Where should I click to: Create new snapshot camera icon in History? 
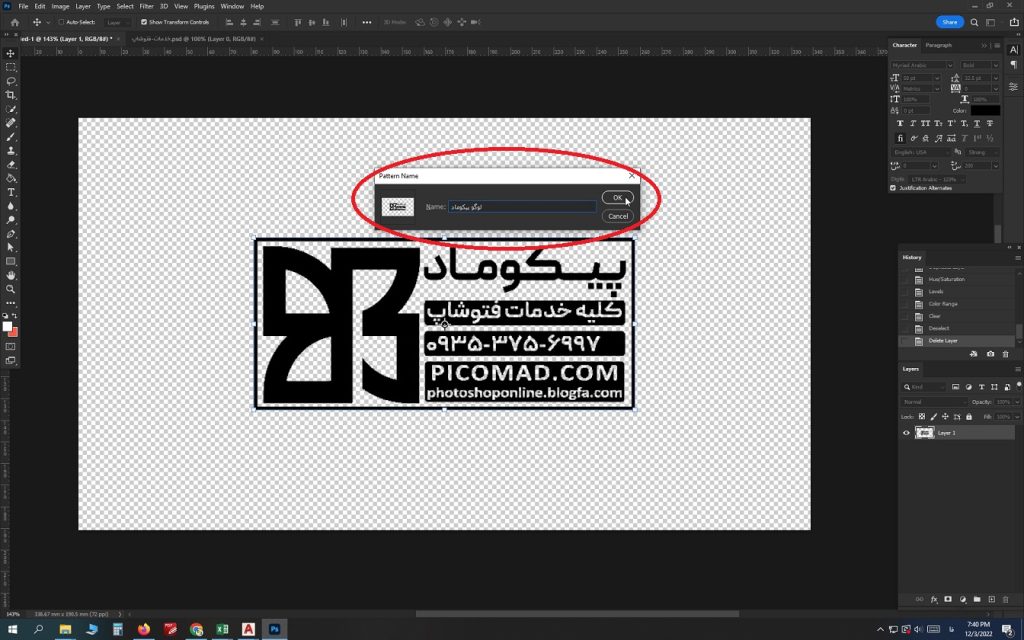[x=990, y=354]
